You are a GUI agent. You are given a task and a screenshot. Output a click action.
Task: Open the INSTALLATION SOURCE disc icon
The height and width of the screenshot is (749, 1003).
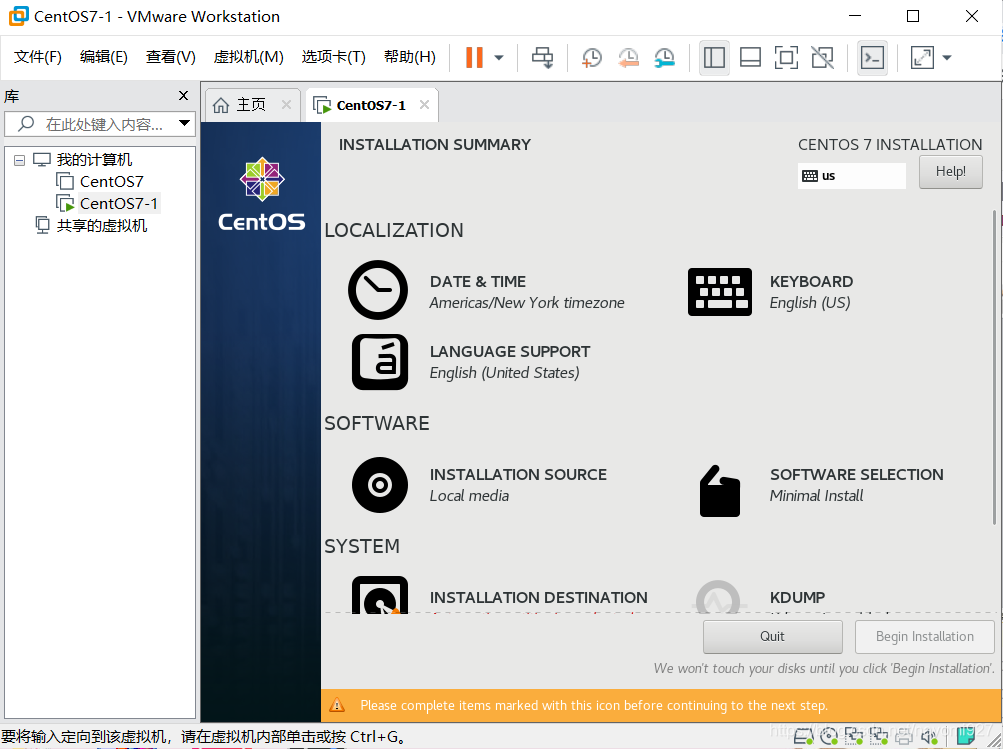[380, 485]
